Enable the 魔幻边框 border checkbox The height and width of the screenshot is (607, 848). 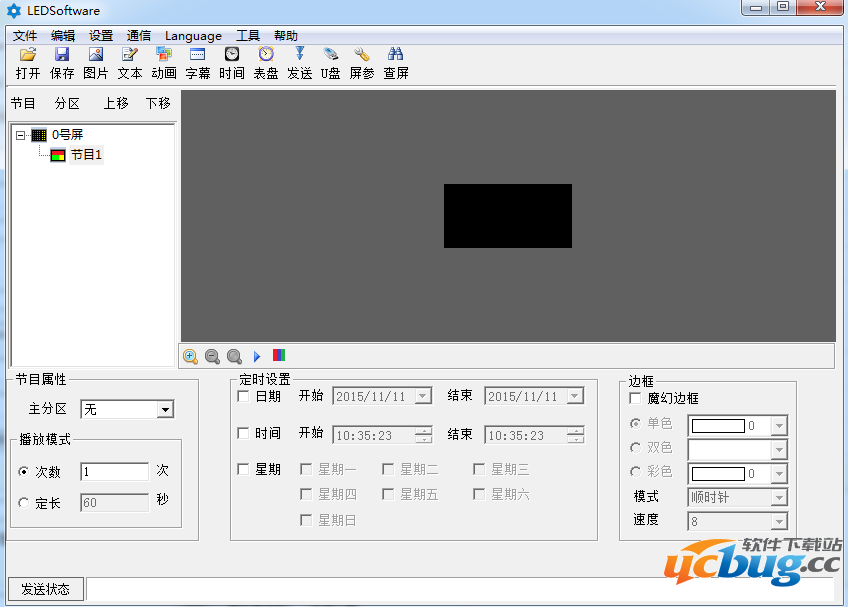click(x=636, y=397)
